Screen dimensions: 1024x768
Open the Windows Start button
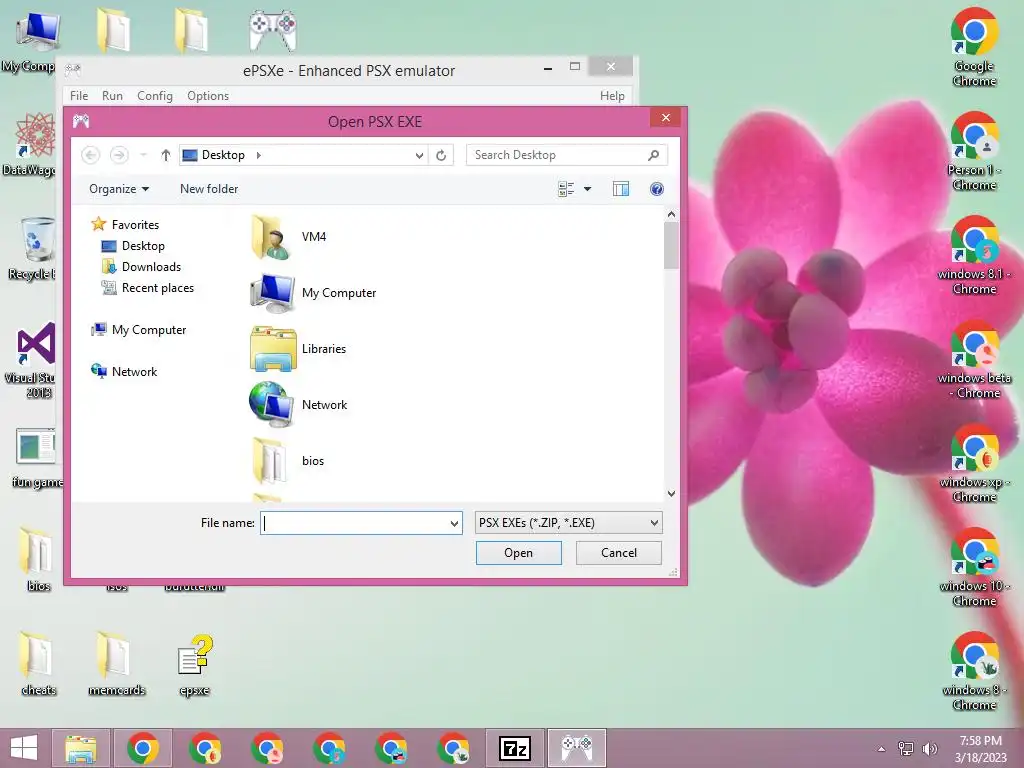(x=24, y=748)
